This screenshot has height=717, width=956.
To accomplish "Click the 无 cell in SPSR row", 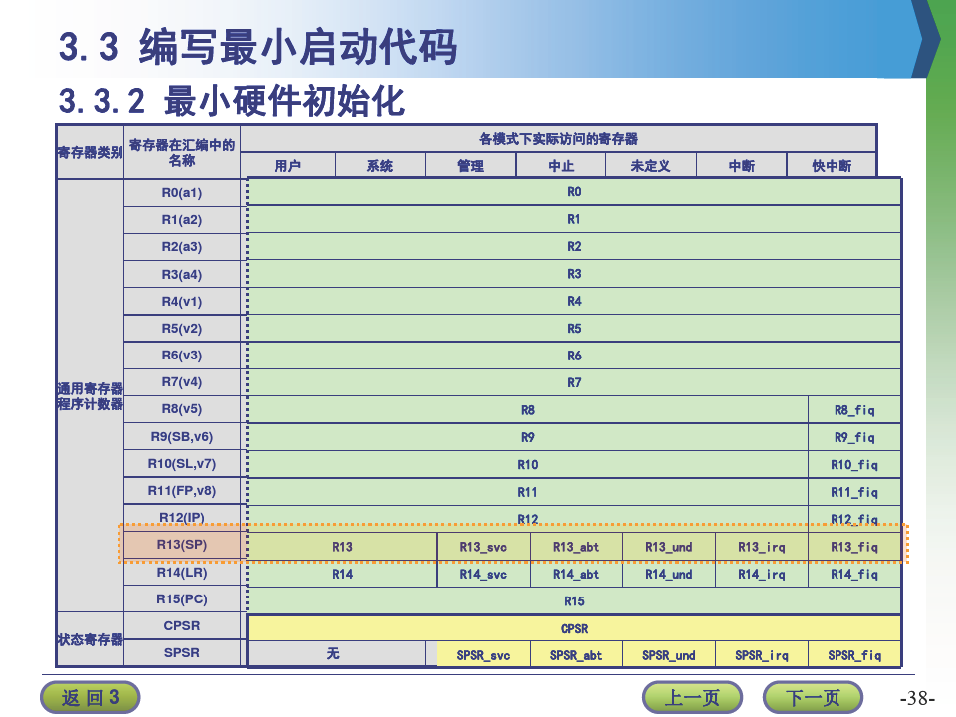I will point(337,654).
